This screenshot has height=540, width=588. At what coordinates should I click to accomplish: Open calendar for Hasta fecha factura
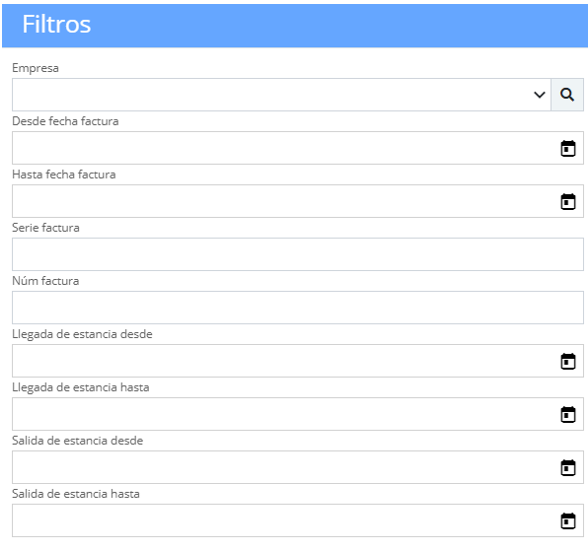click(x=568, y=201)
